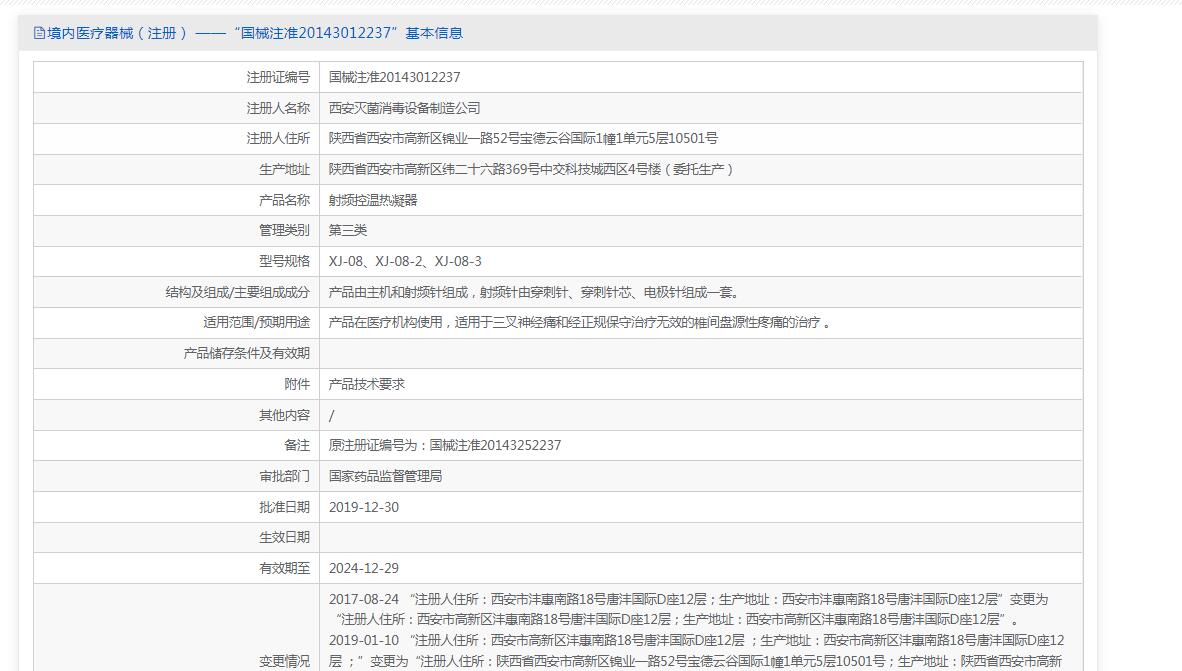Click the 审批部门 label
The width and height of the screenshot is (1182, 671).
pos(284,476)
